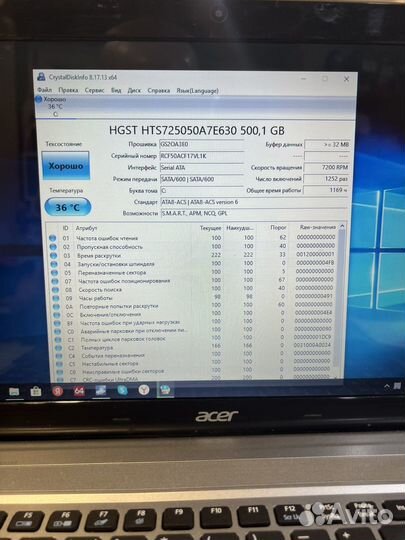Image resolution: width=405 pixels, height=540 pixels.
Task: Select the Пропускная способность attribute
Action: tap(110, 247)
